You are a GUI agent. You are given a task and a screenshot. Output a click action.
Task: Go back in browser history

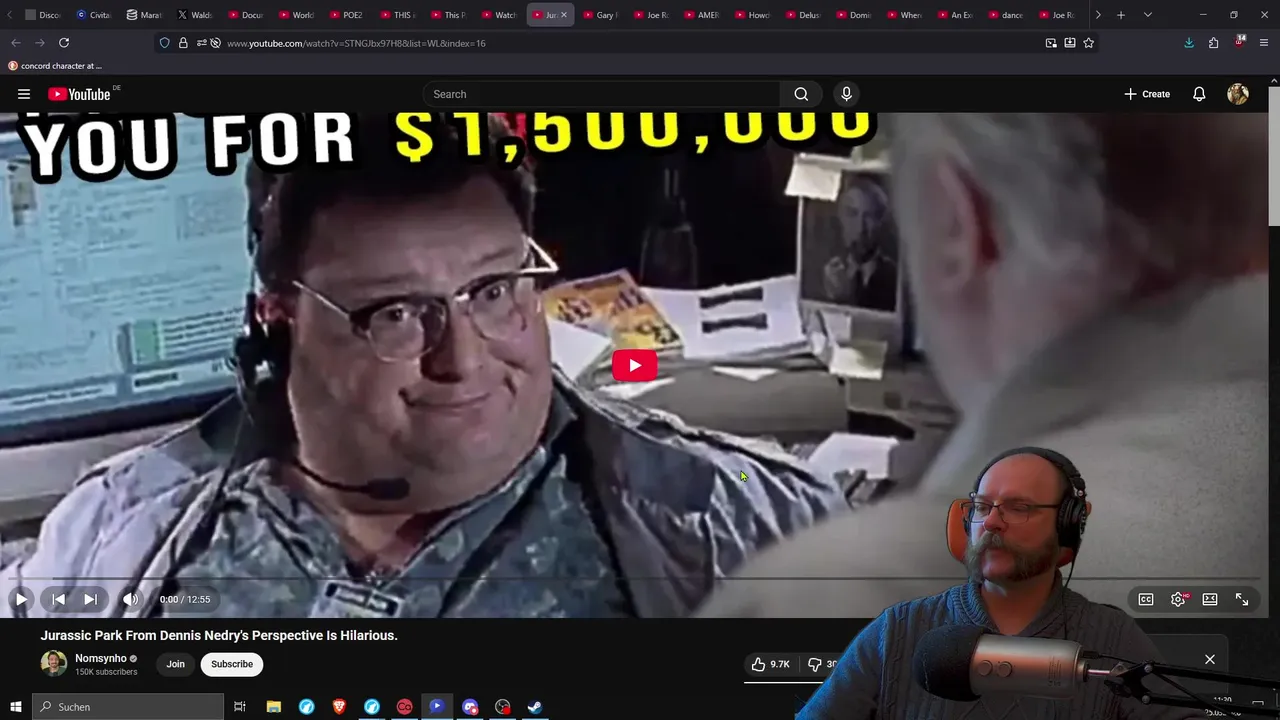point(16,43)
